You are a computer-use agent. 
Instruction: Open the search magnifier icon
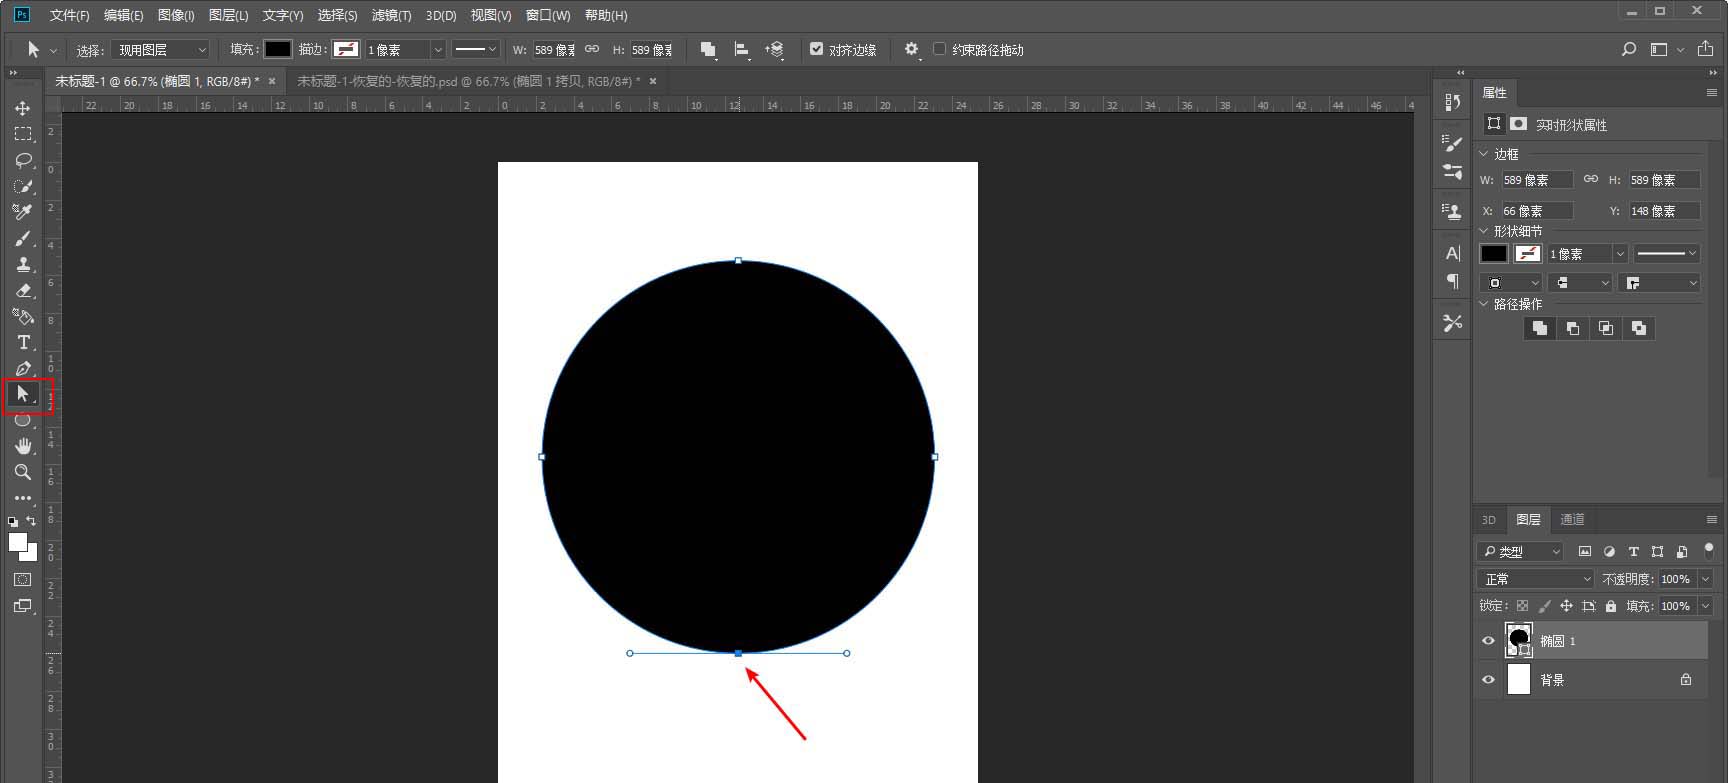point(1628,49)
